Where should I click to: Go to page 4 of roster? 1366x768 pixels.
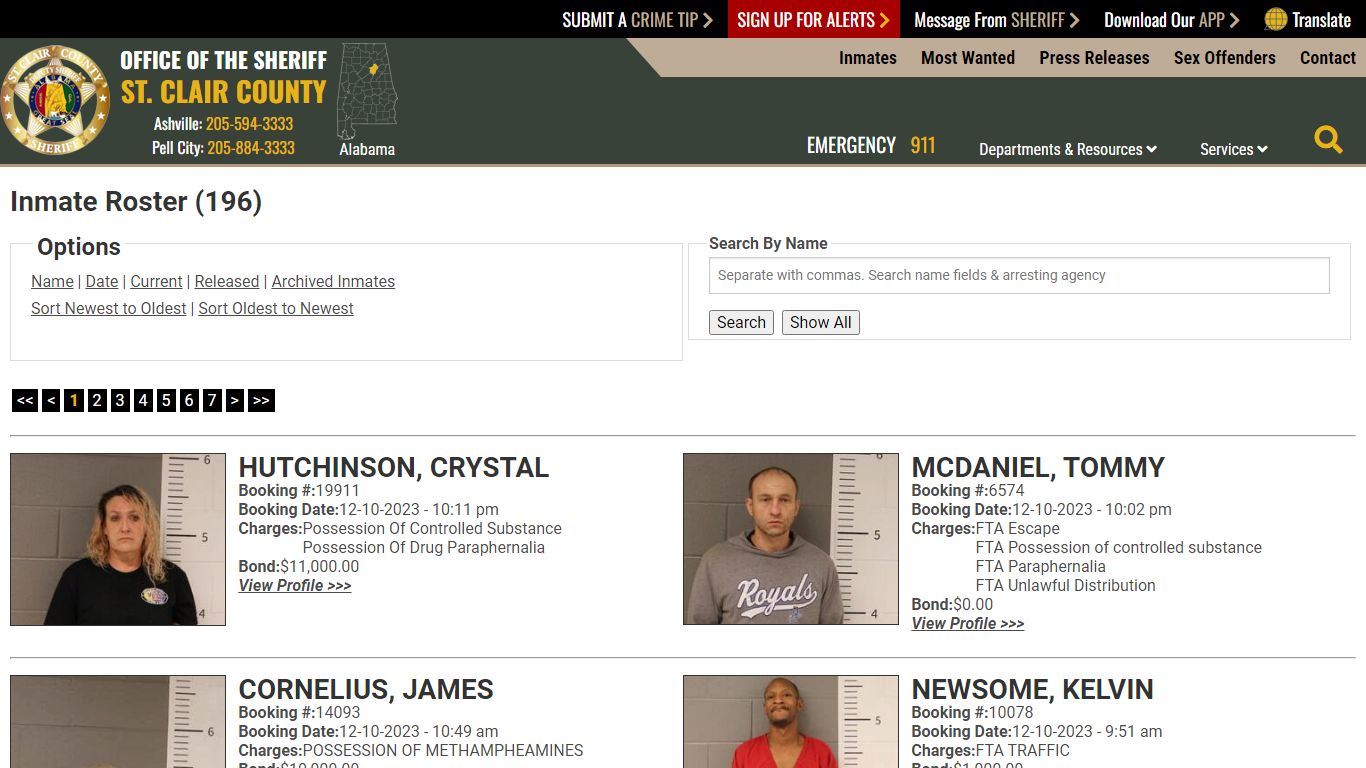click(x=143, y=401)
